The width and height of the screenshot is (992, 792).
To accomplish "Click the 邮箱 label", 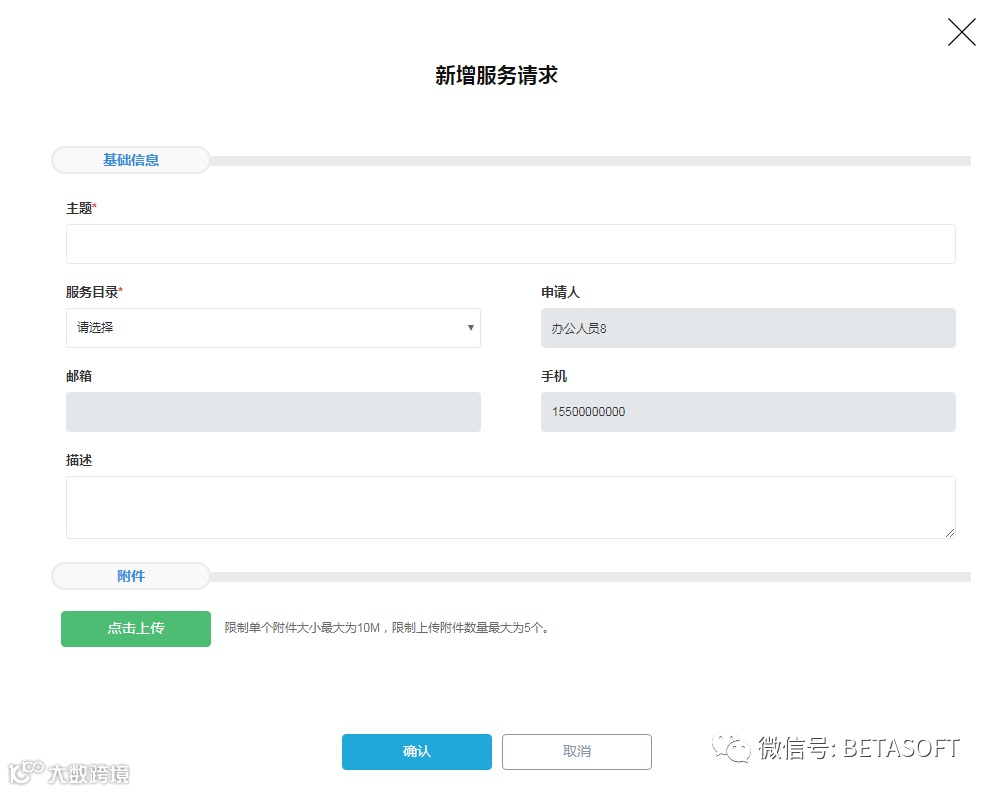I will (x=79, y=376).
